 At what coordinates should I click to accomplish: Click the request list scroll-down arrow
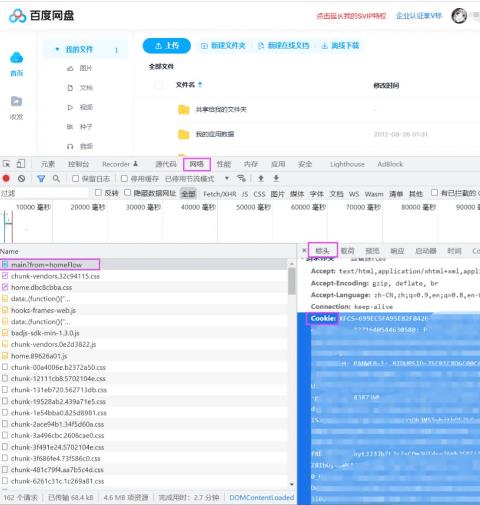click(x=292, y=484)
